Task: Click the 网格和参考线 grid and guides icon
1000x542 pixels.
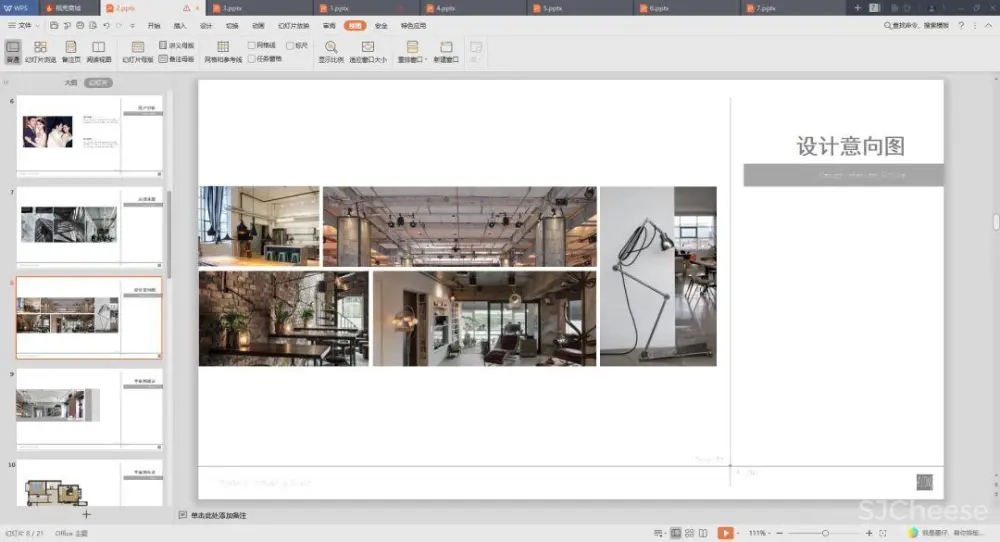Action: [223, 50]
